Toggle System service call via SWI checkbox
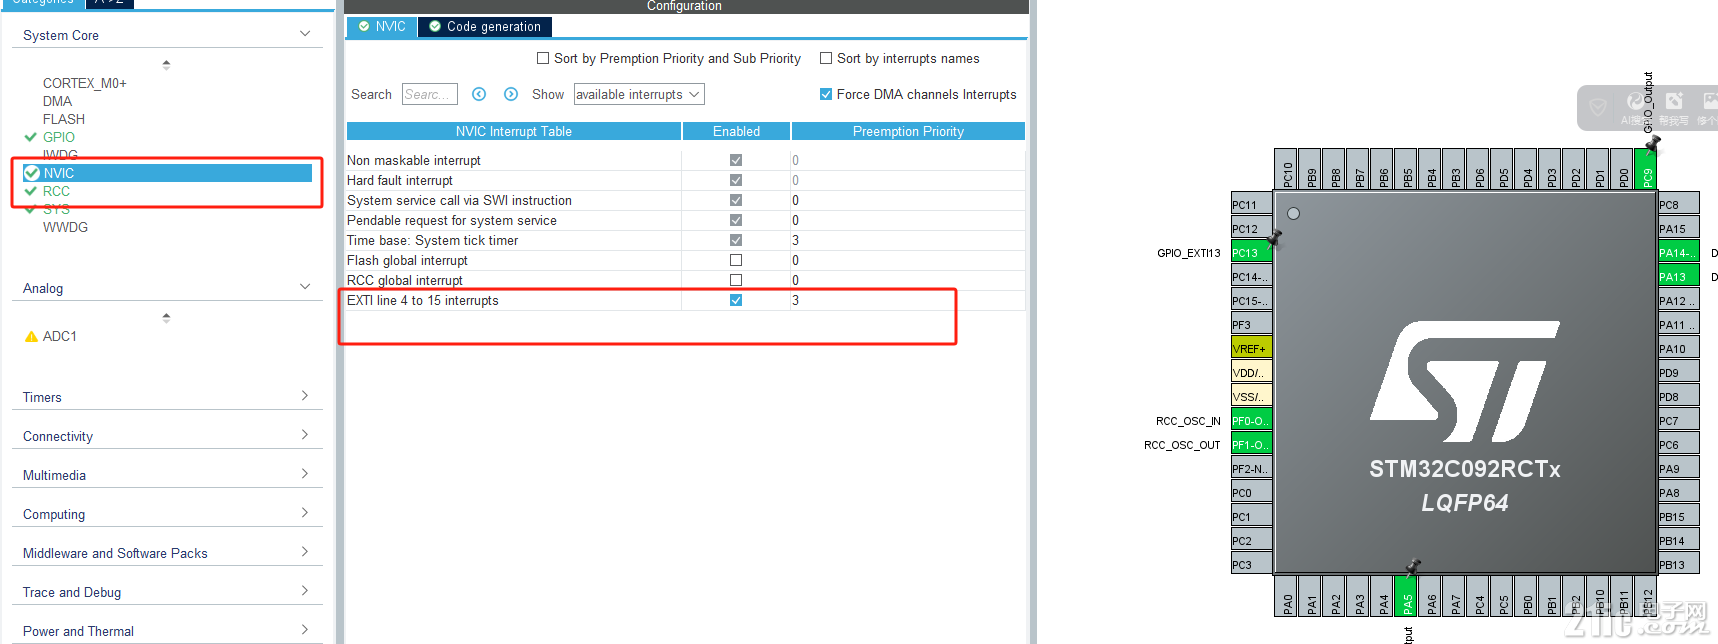1718x644 pixels. [x=736, y=200]
